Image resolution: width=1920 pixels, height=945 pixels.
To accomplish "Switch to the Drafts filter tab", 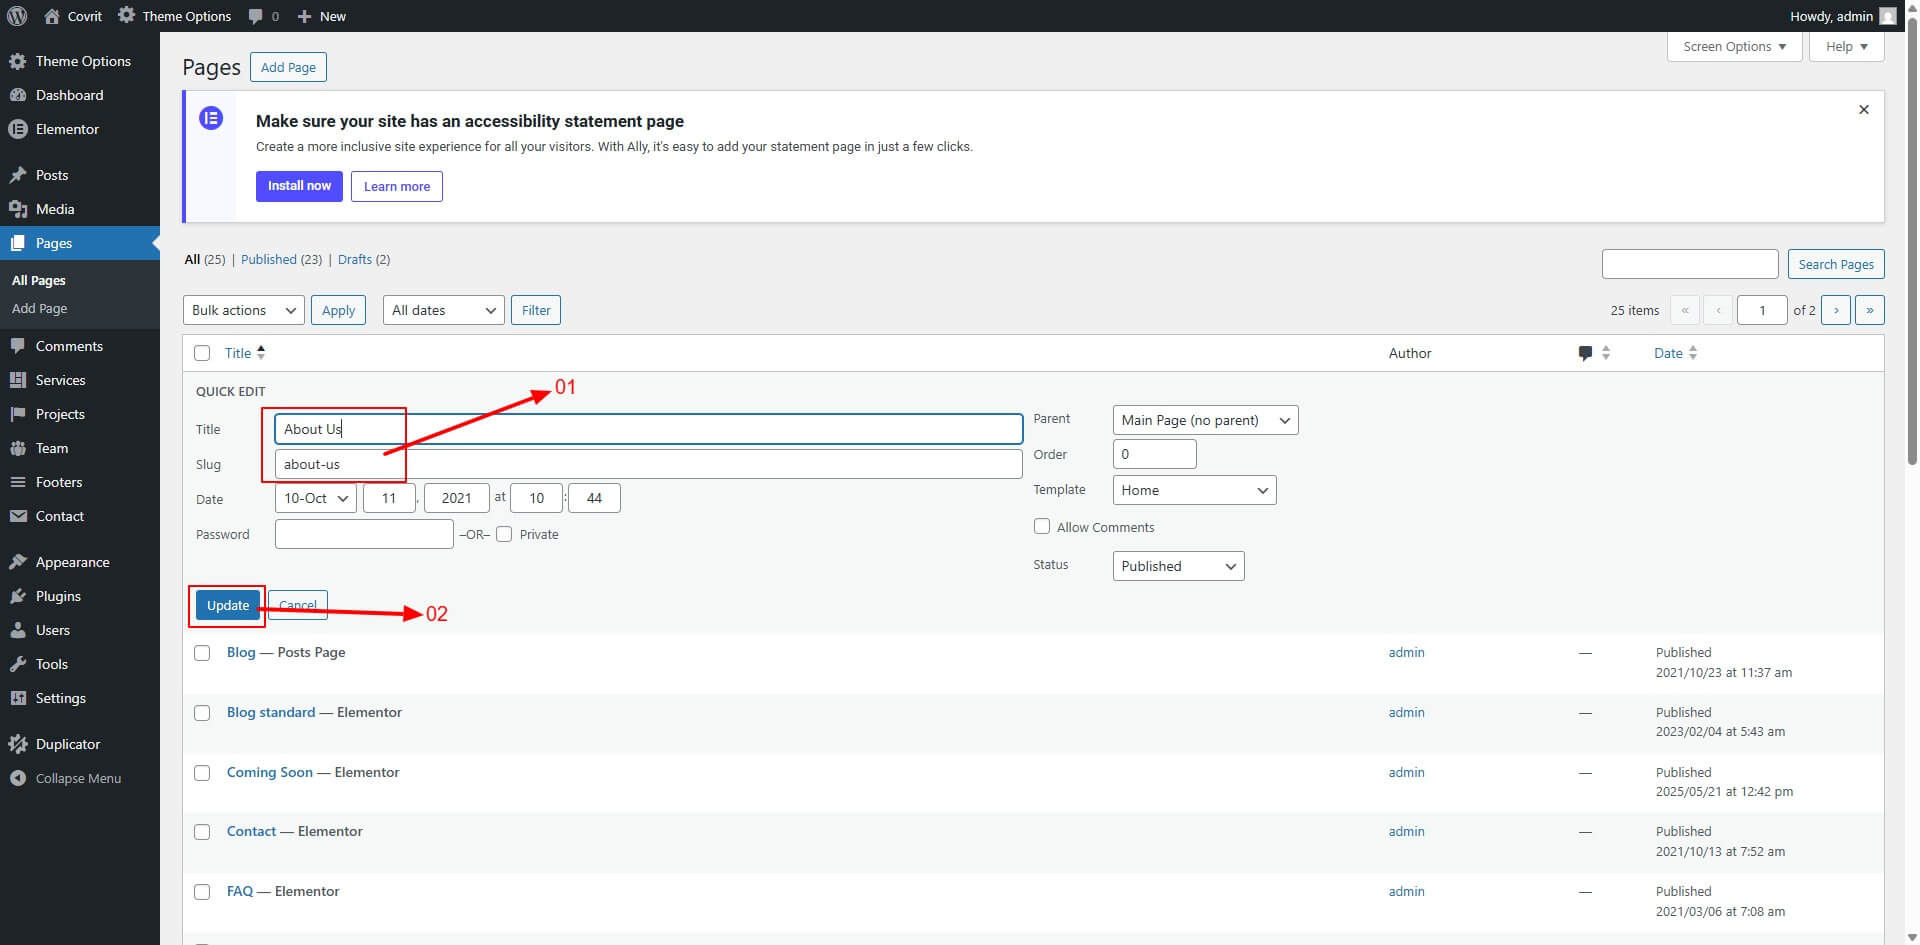I will (354, 259).
